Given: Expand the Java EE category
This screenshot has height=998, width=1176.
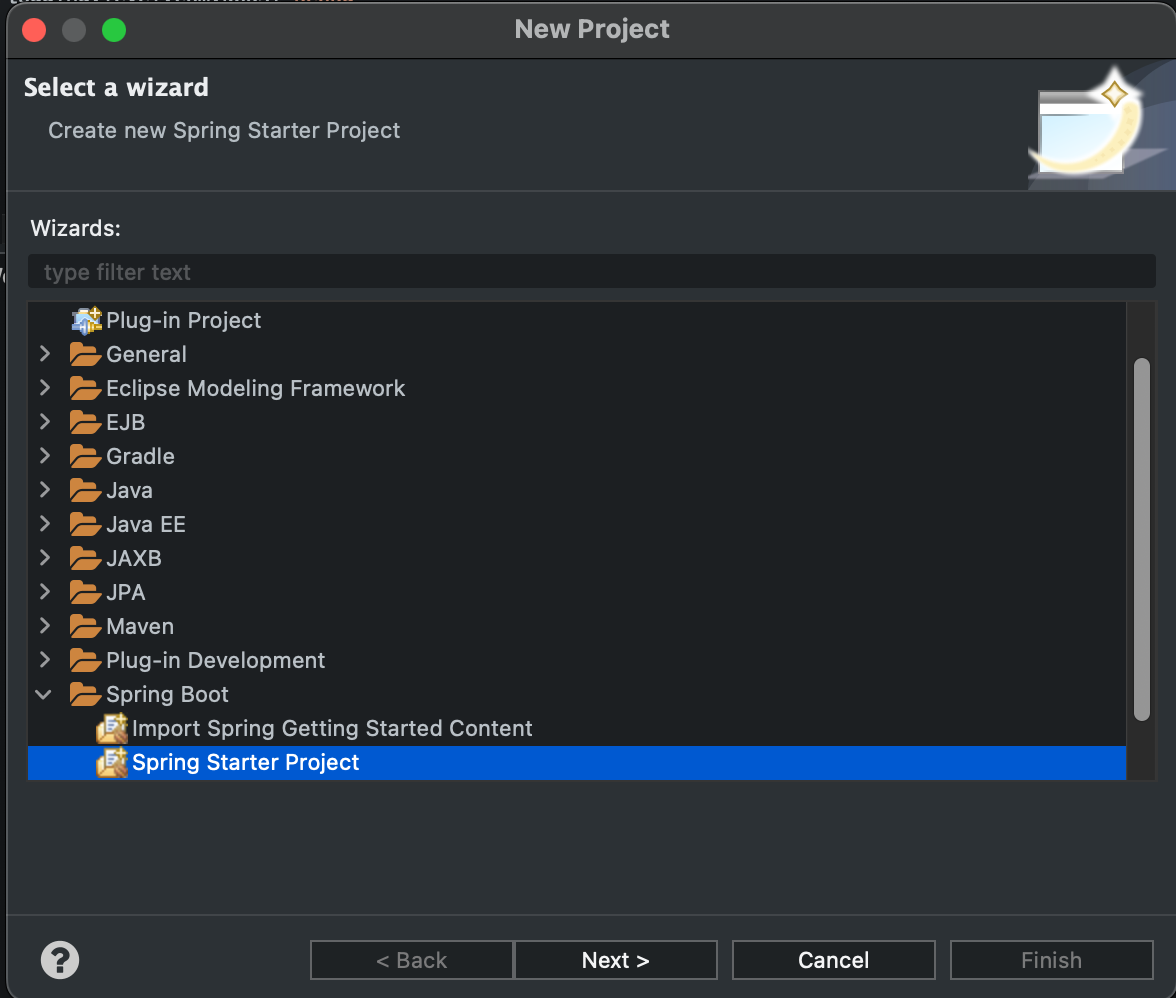Looking at the screenshot, I should (x=44, y=523).
